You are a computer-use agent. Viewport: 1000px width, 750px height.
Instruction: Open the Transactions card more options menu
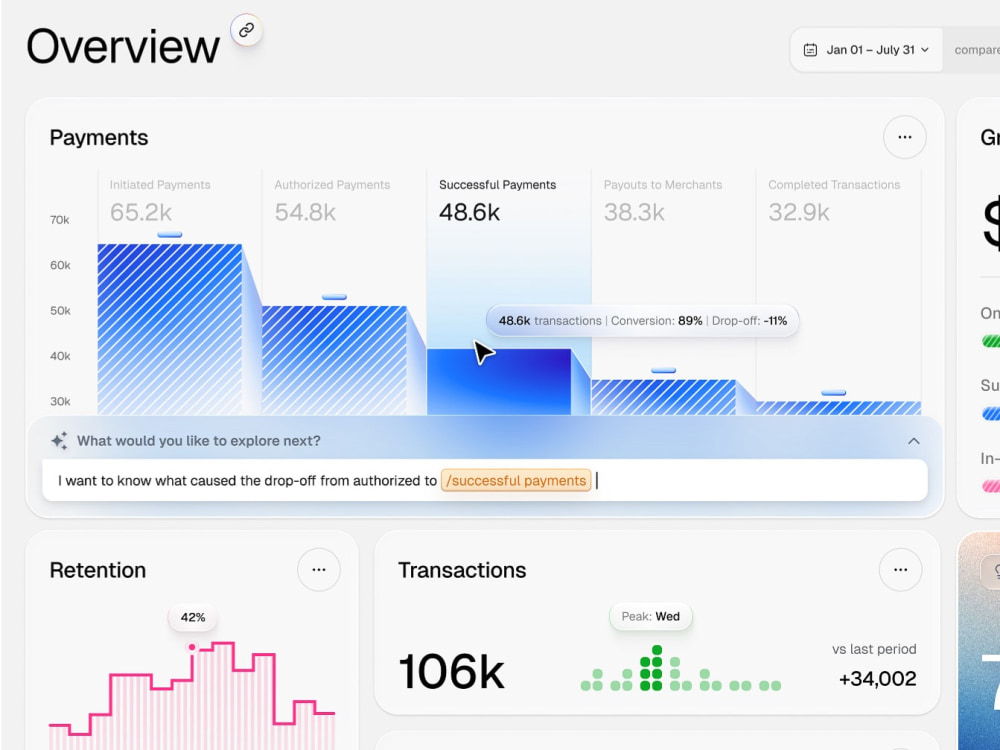tap(901, 570)
